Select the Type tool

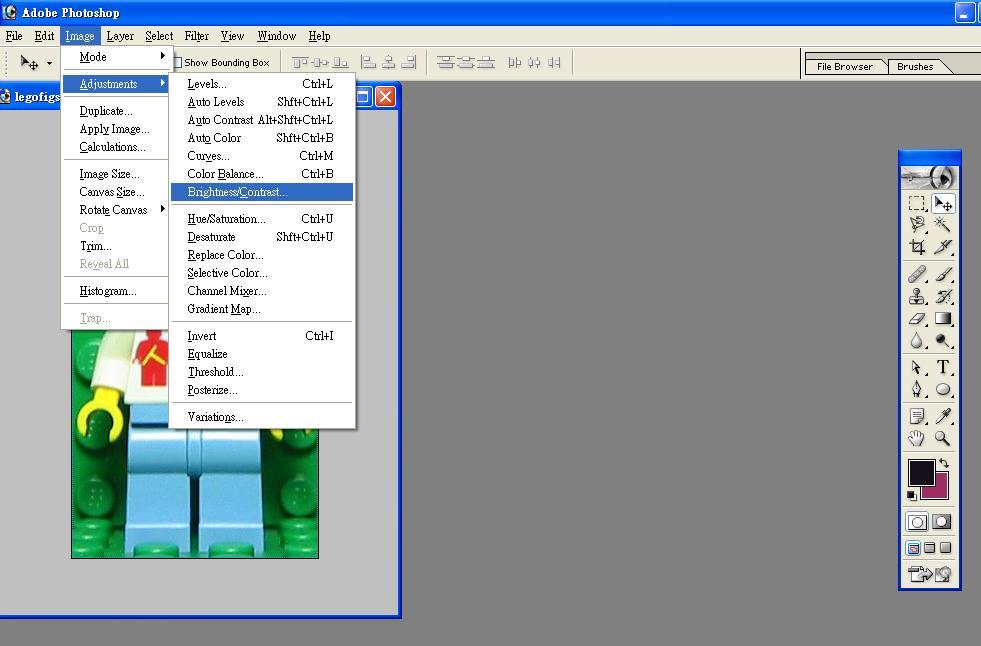click(943, 368)
